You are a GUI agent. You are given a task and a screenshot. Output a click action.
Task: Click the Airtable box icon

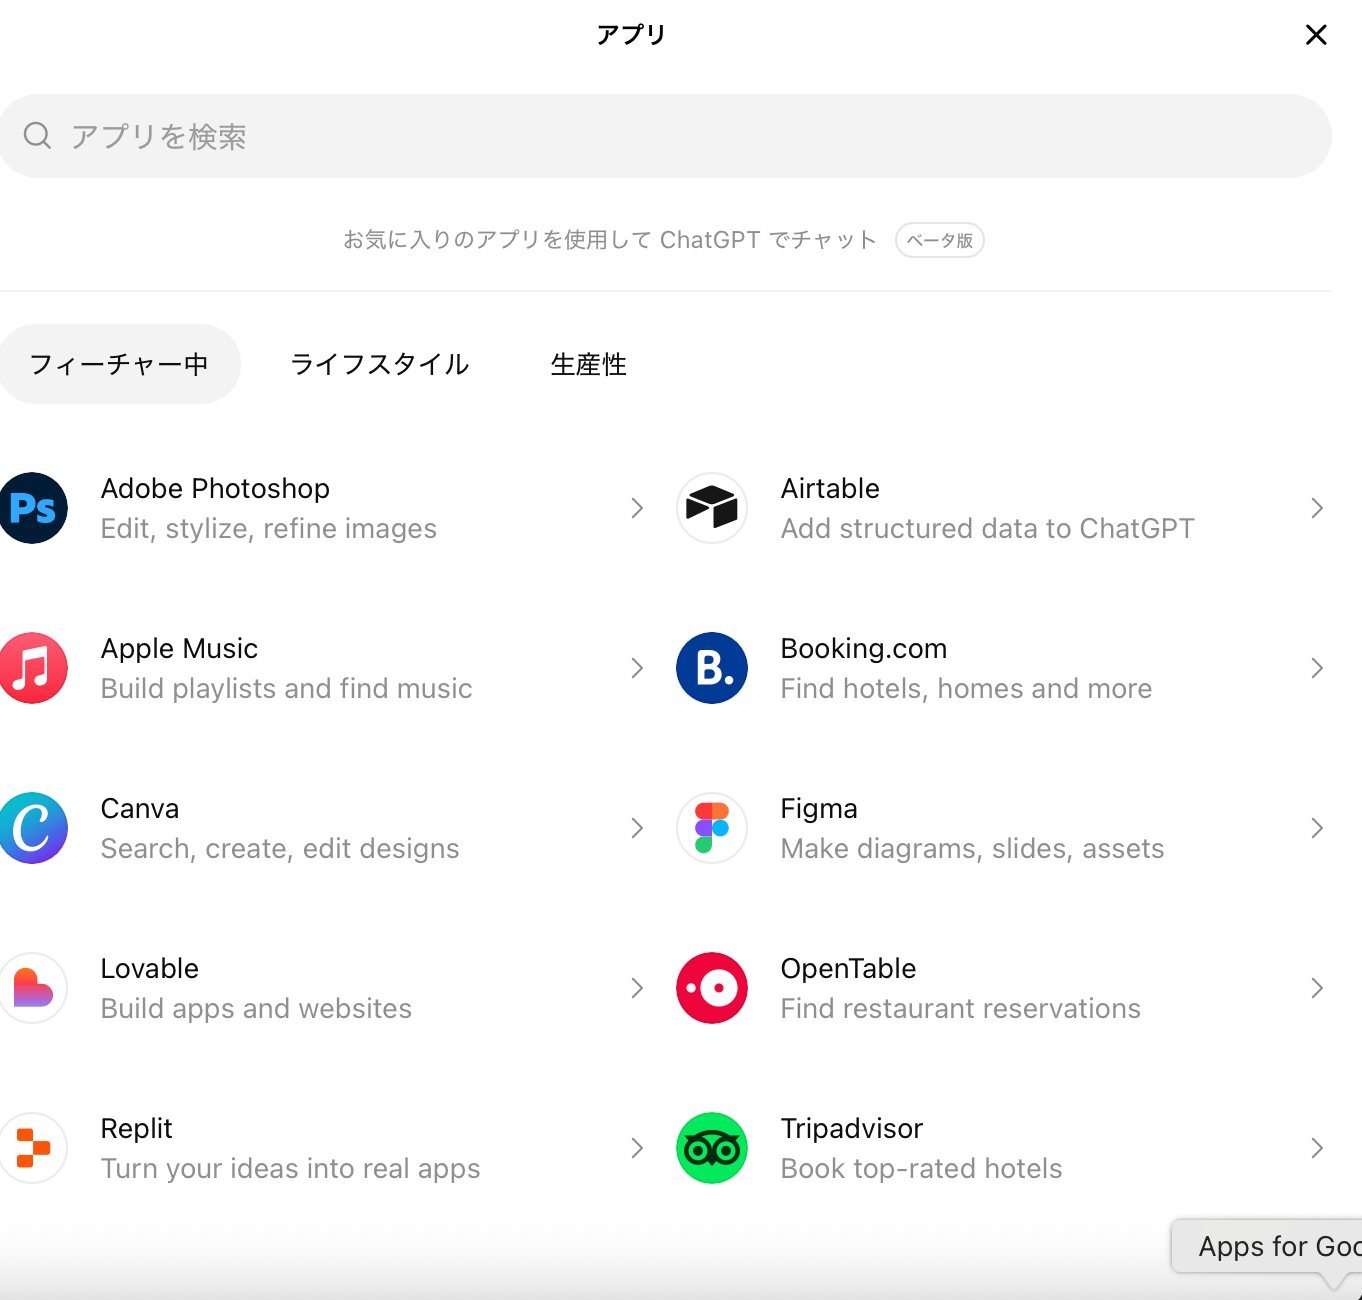712,508
